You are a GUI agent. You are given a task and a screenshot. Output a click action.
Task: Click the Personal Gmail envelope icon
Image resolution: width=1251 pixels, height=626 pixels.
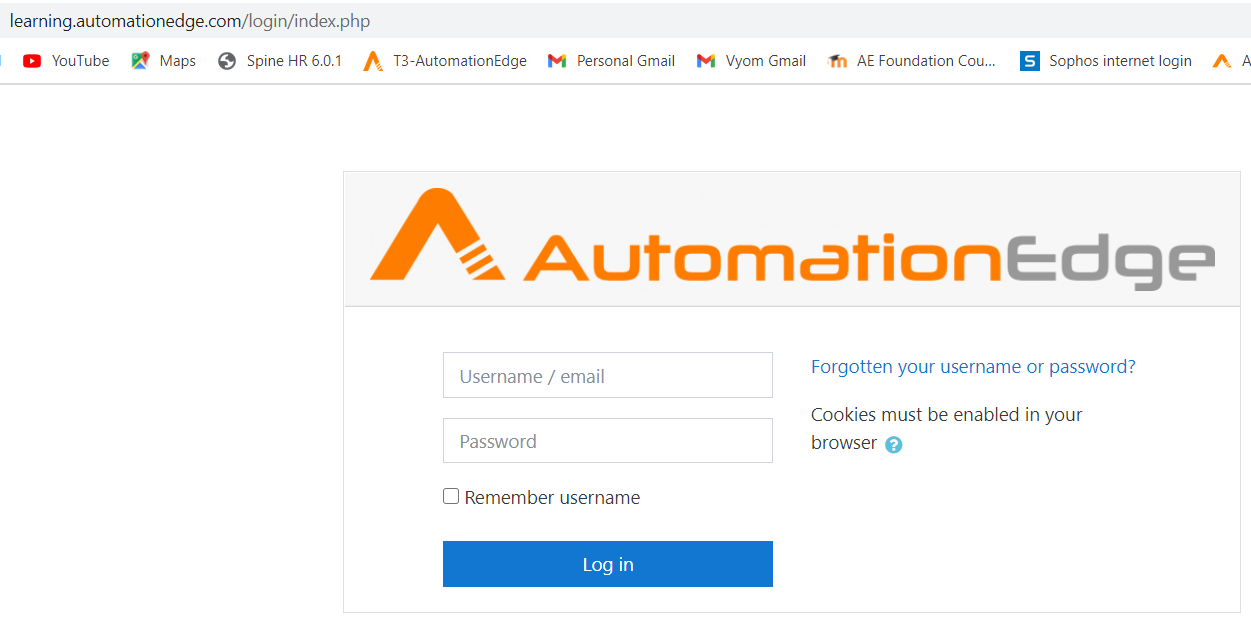557,61
